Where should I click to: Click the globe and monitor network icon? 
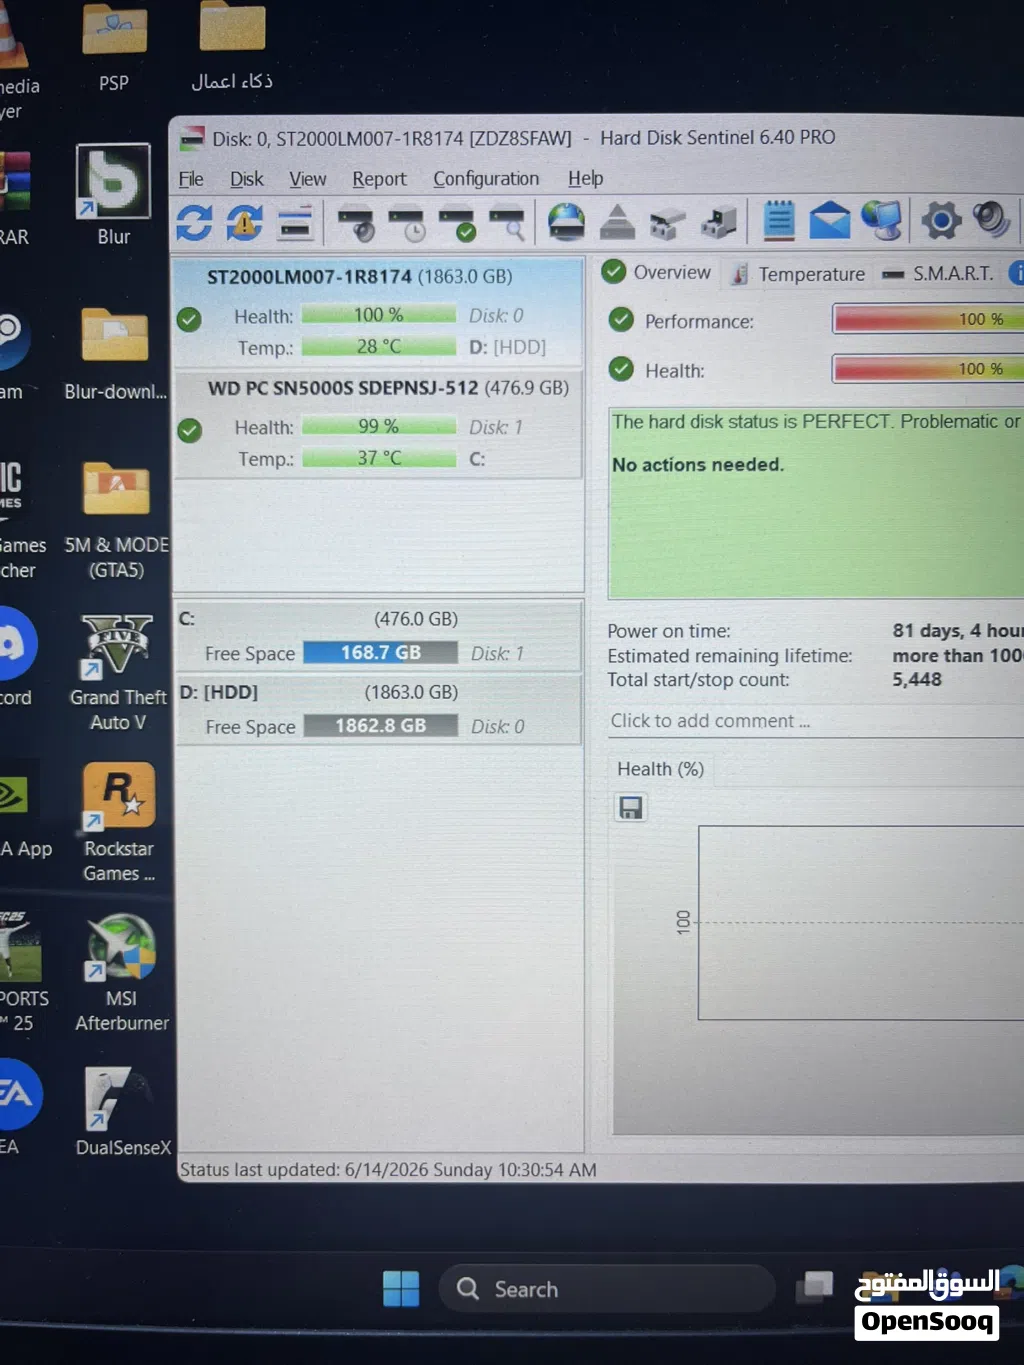click(881, 220)
